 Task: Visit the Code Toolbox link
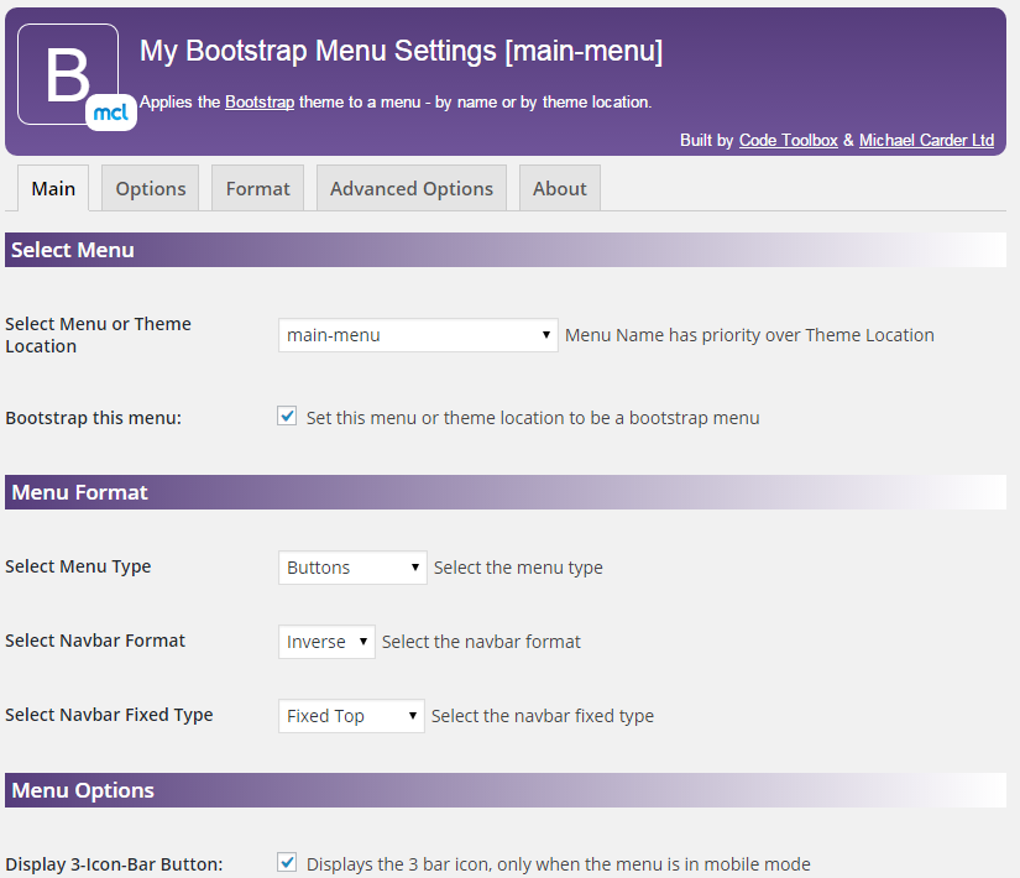pos(788,140)
